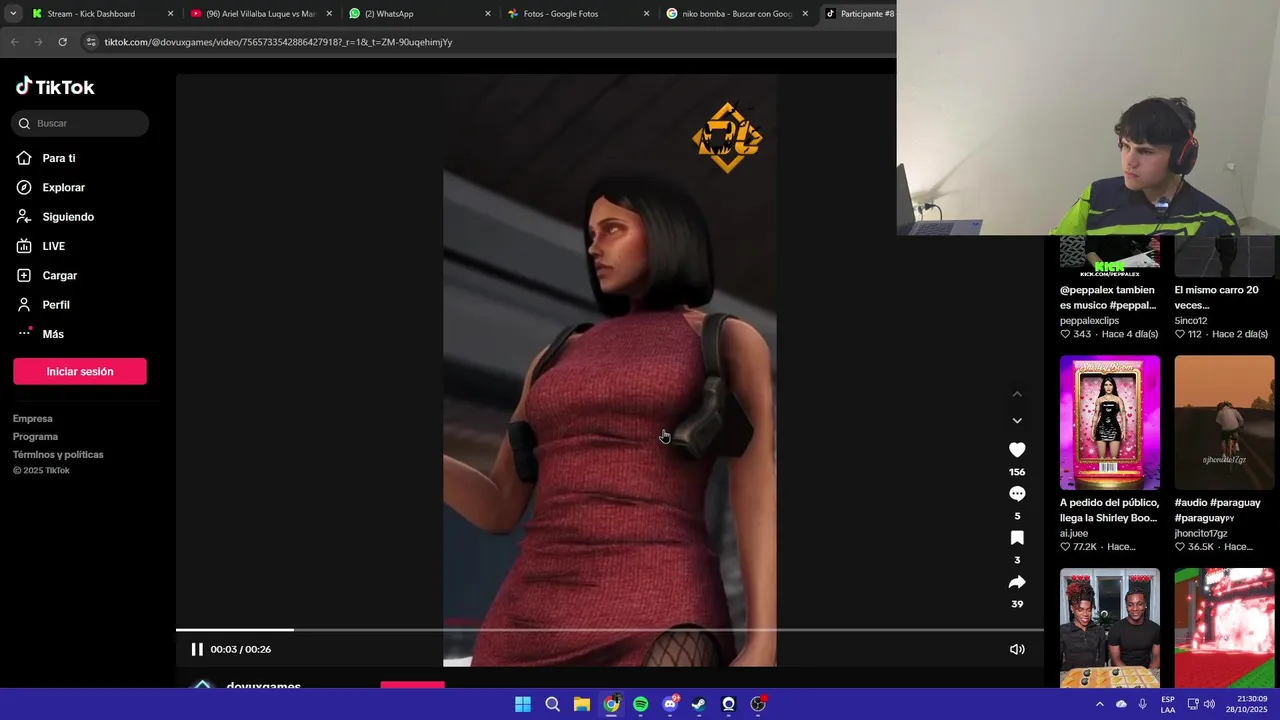
Task: Go forward in browser history
Action: pos(38,42)
